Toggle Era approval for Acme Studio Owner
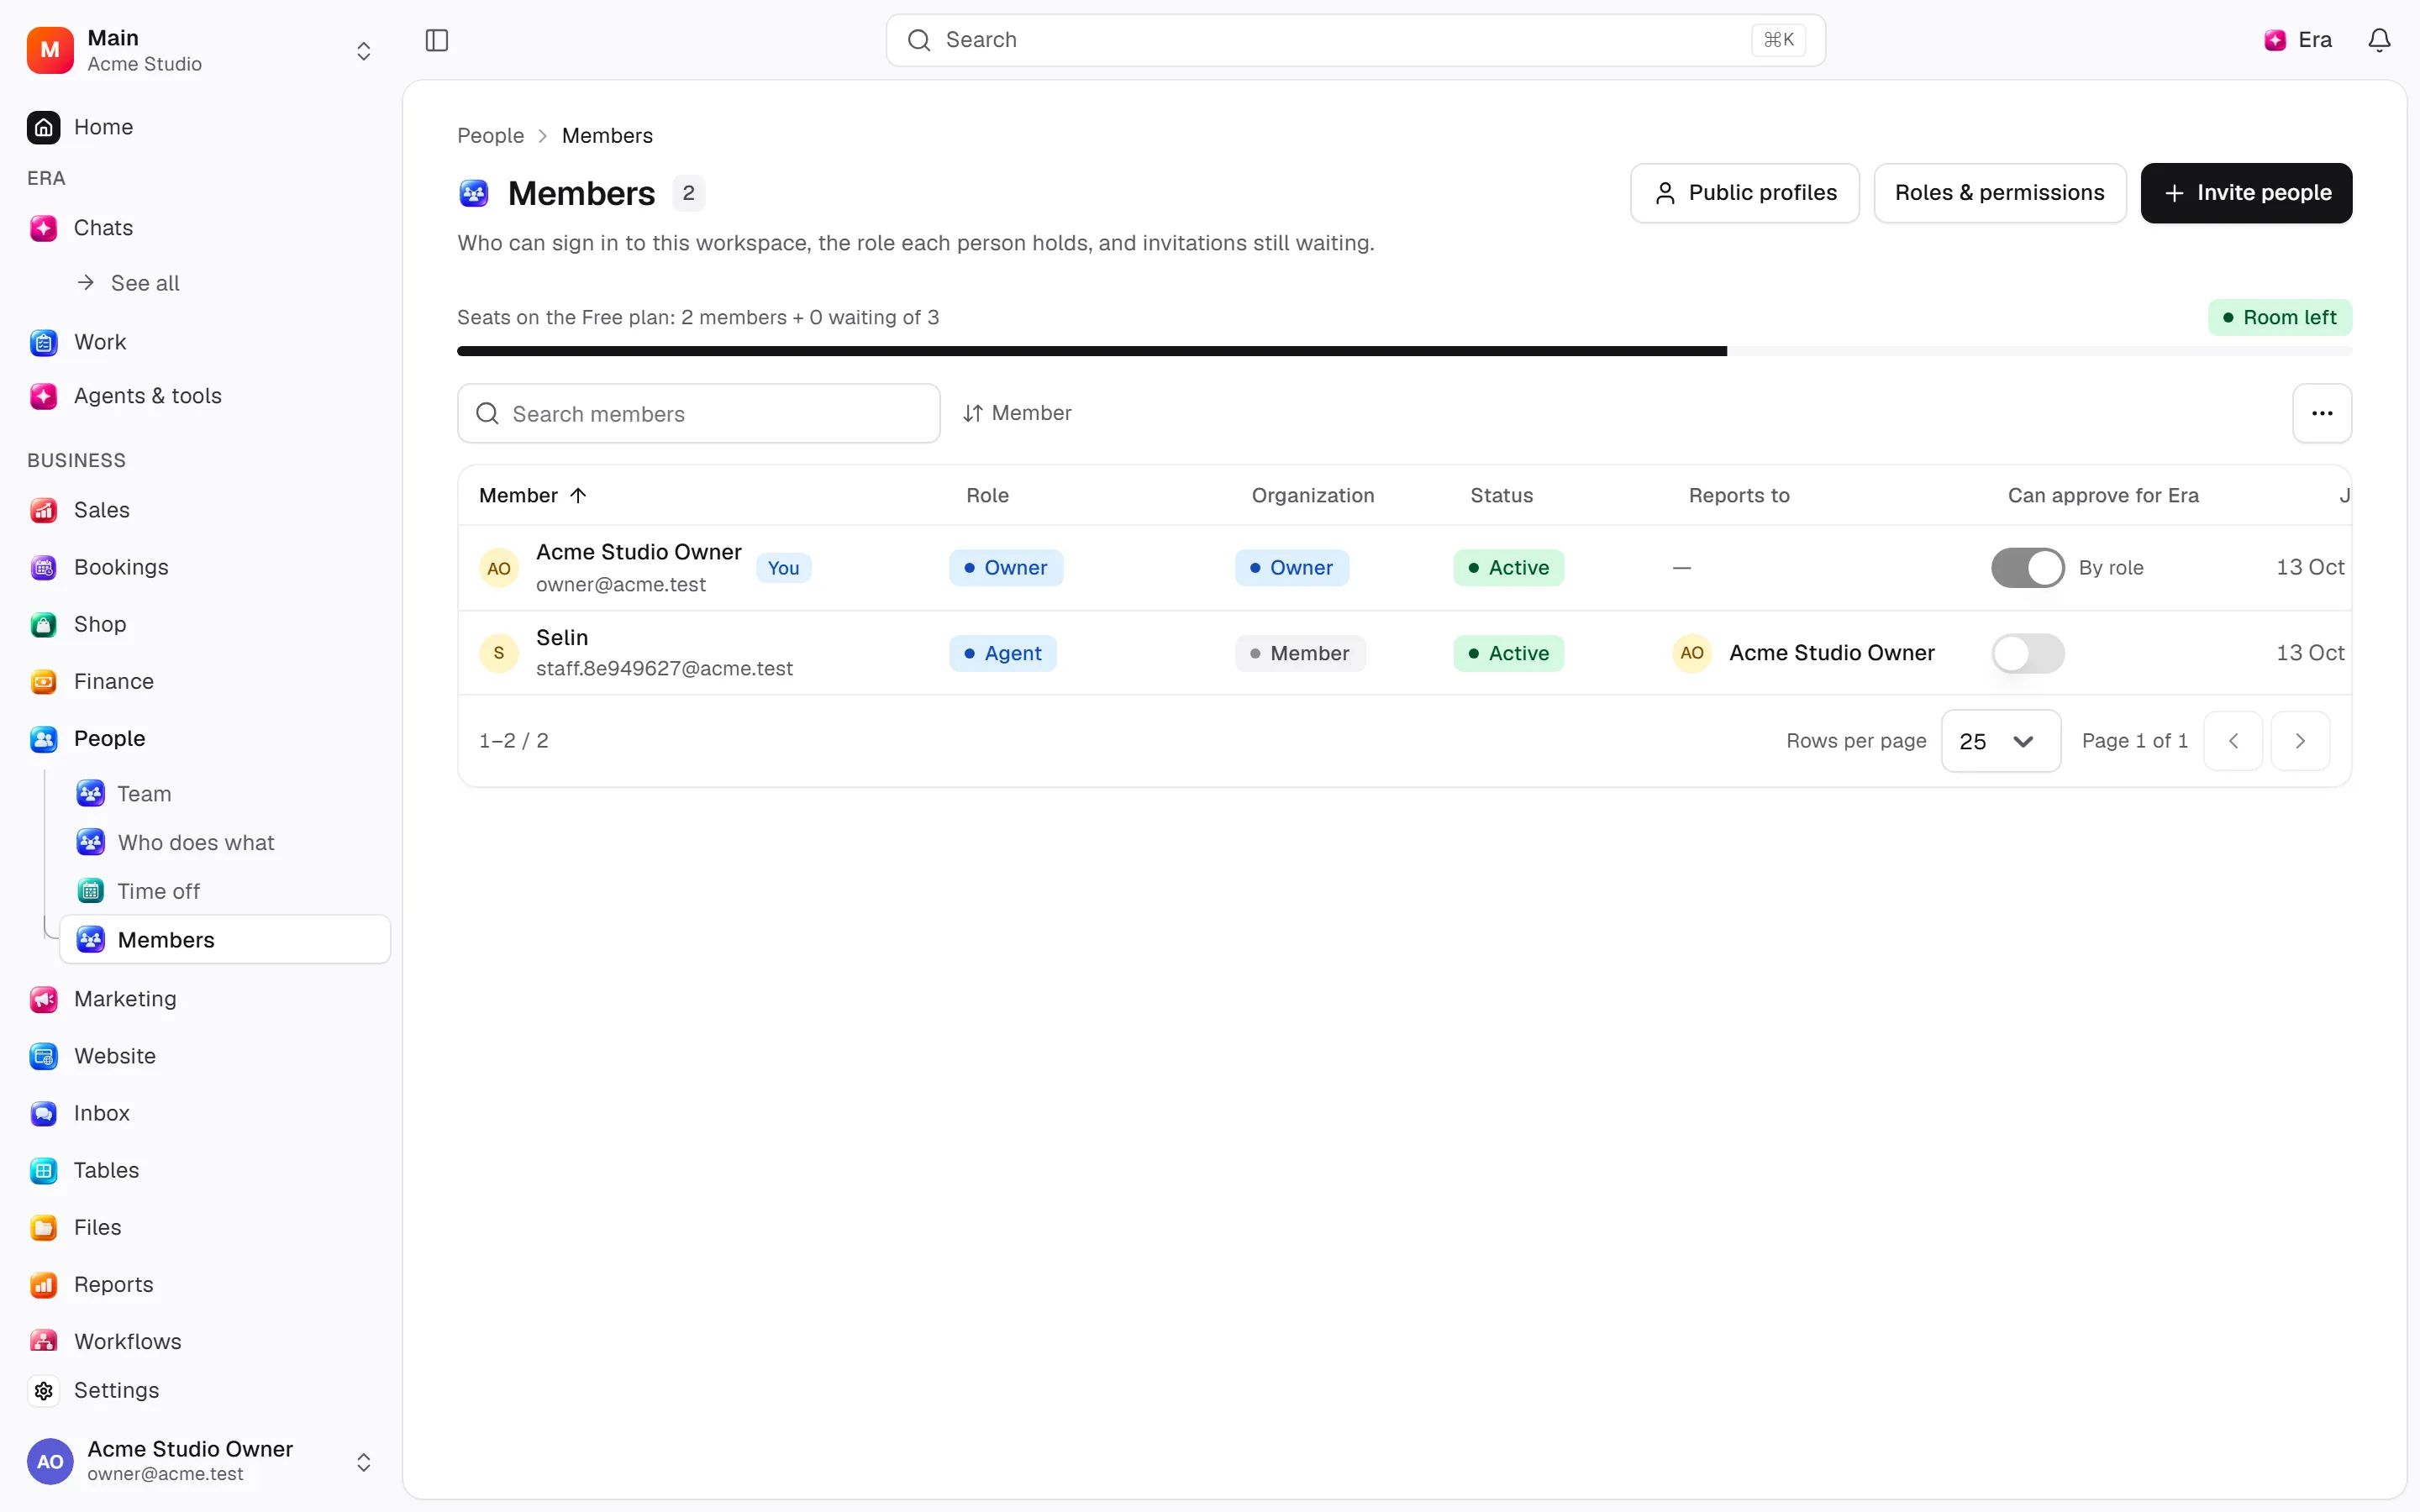The height and width of the screenshot is (1512, 2420). tap(2027, 567)
